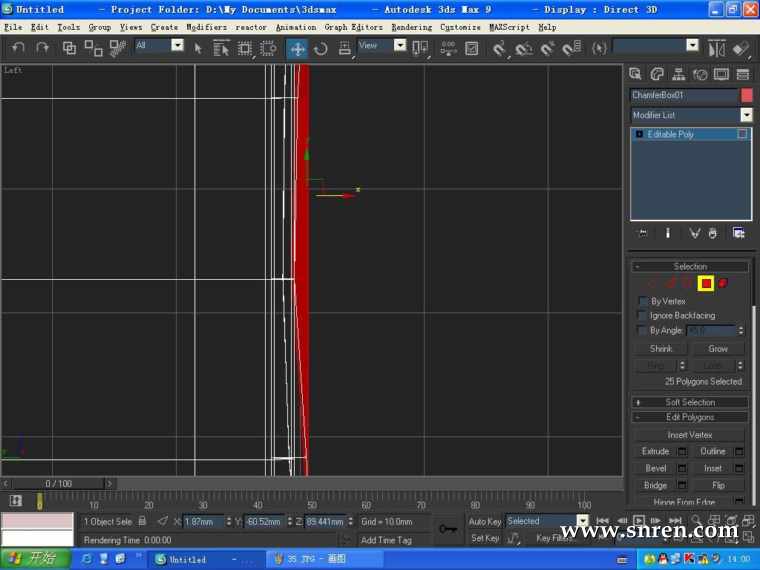
Task: Click the Insert Vertex button
Action: pos(689,435)
